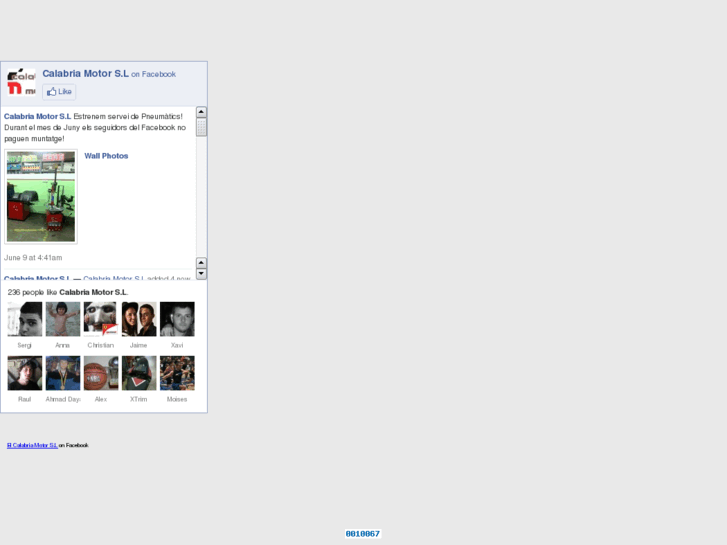This screenshot has height=545, width=727.
Task: Open Anna's profile picture
Action: (63, 319)
